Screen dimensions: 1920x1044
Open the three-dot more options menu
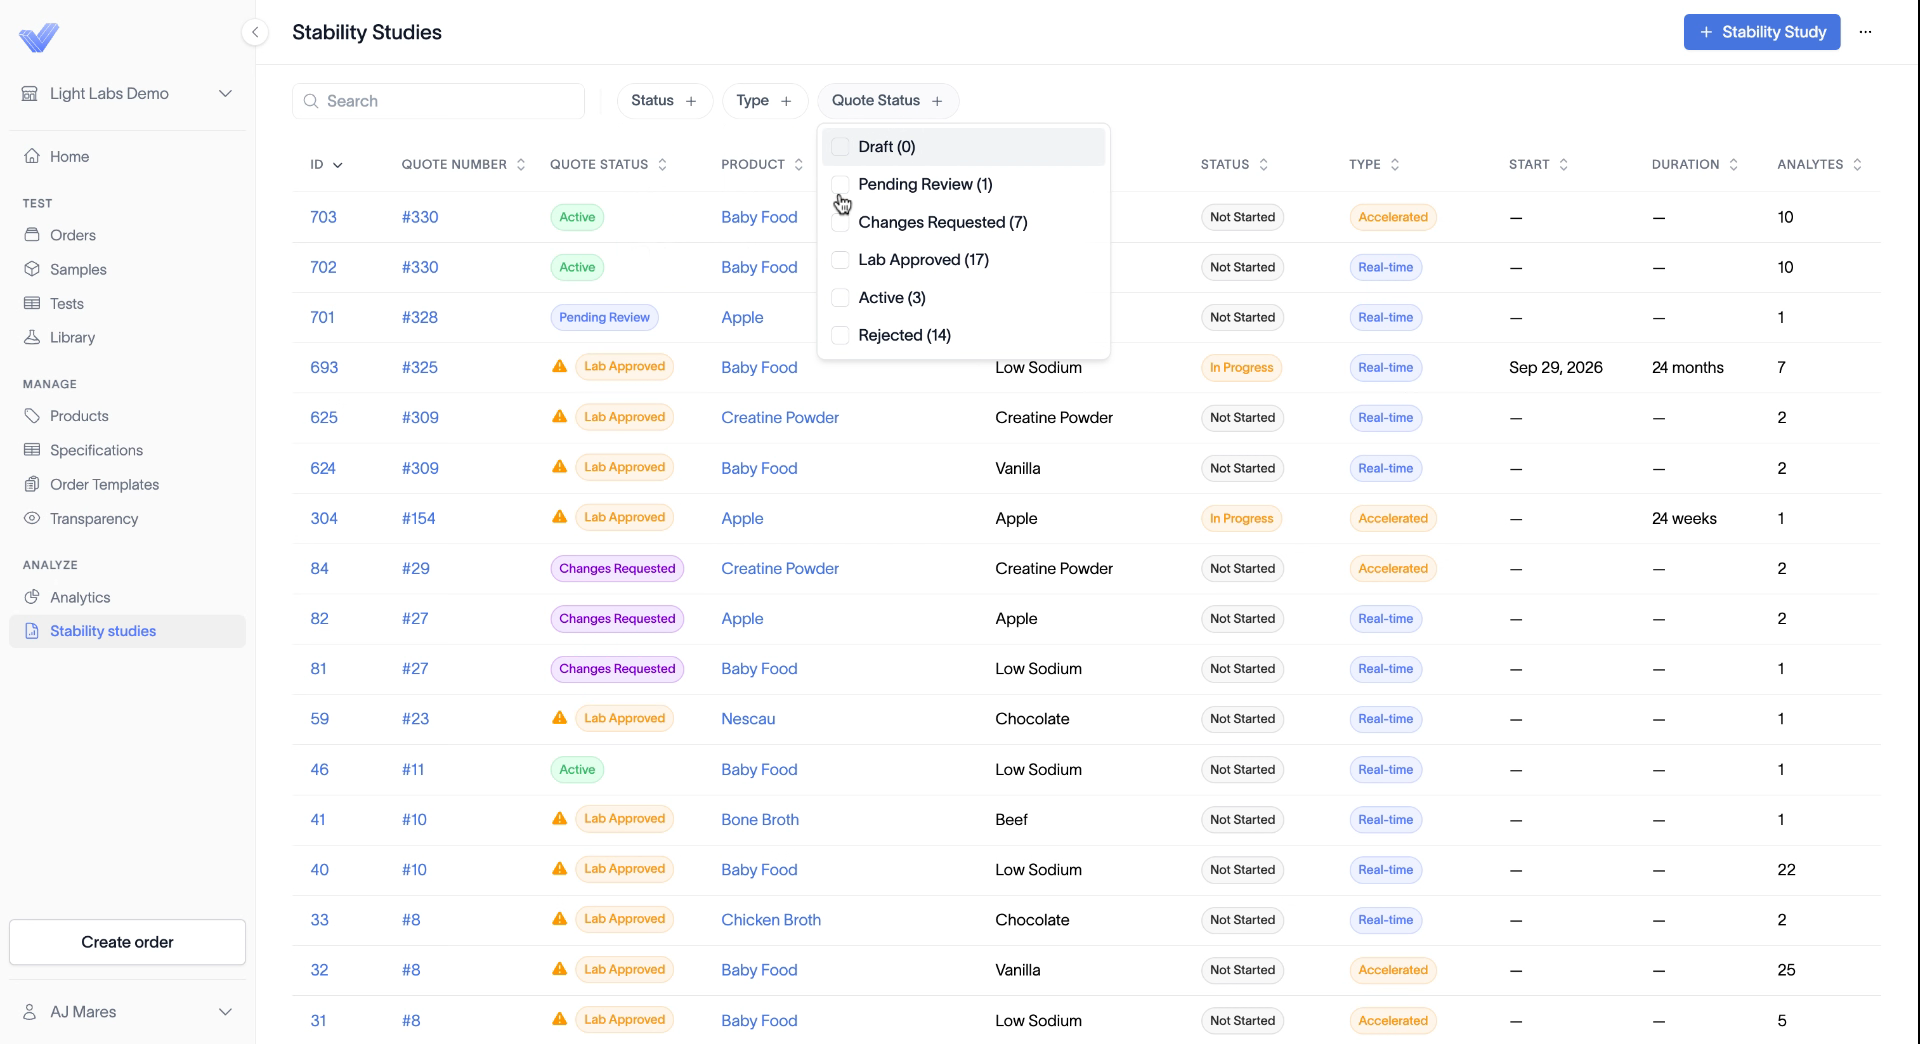(1865, 32)
